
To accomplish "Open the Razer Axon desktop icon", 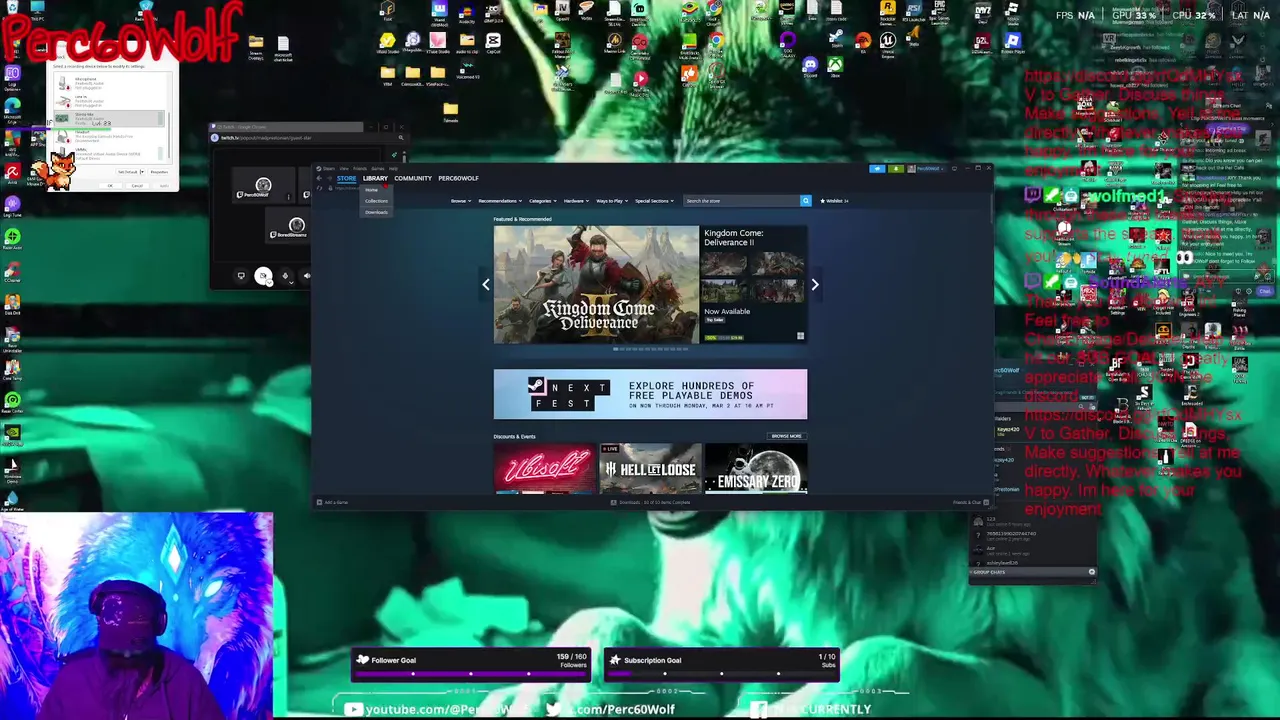I will [x=13, y=241].
